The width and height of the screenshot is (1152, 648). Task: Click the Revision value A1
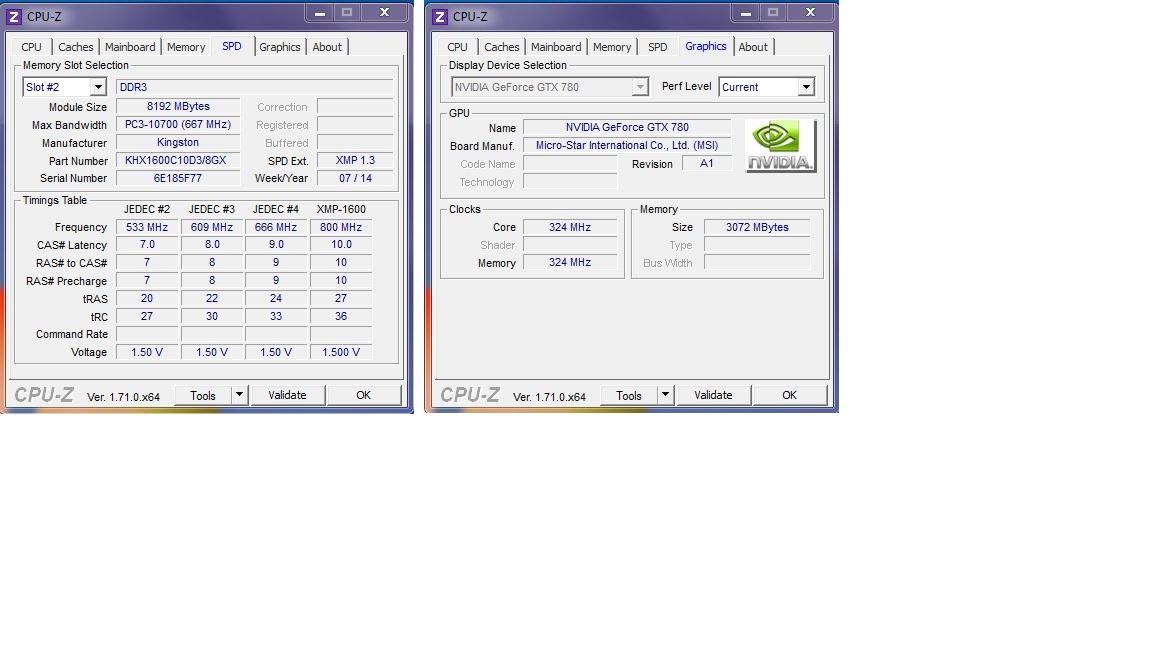pos(707,163)
